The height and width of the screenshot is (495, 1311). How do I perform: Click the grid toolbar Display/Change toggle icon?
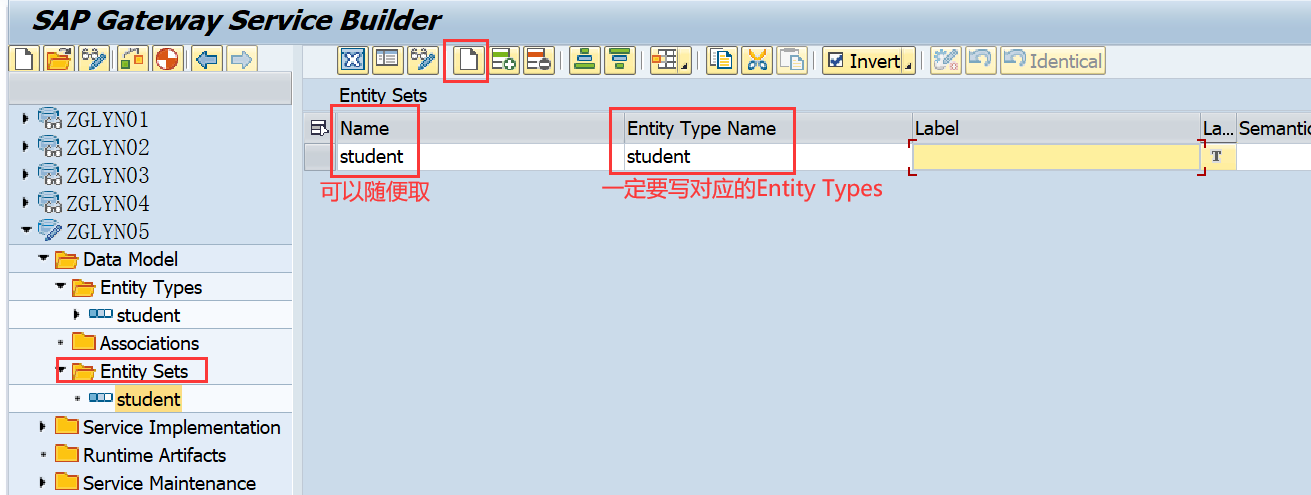422,61
